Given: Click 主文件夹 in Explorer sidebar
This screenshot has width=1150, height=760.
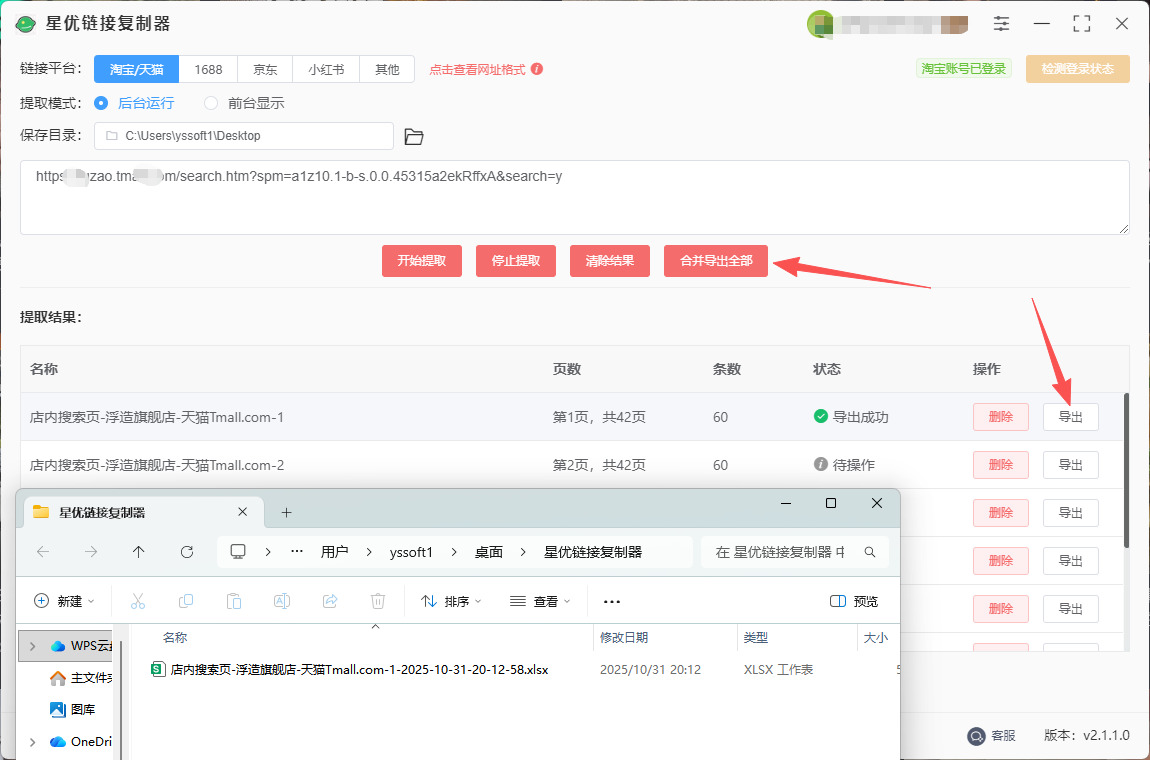Looking at the screenshot, I should point(81,678).
